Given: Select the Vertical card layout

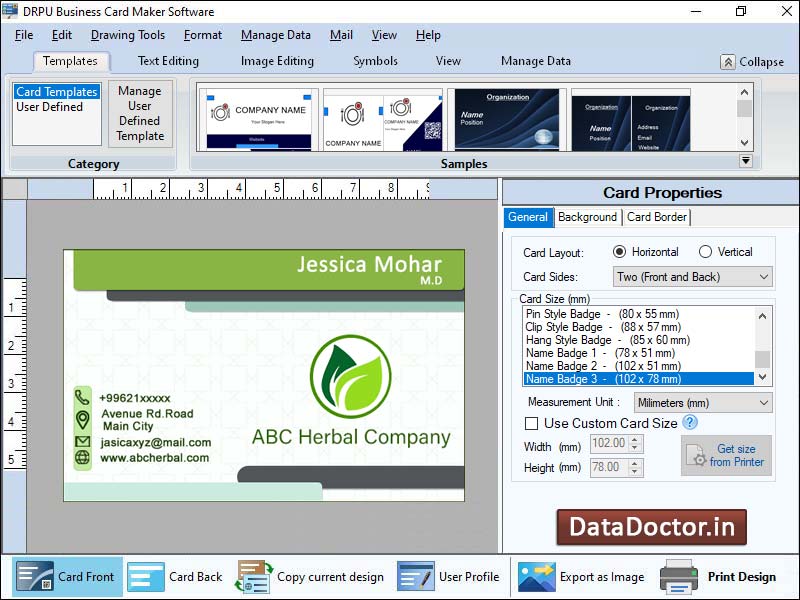Looking at the screenshot, I should click(x=705, y=251).
